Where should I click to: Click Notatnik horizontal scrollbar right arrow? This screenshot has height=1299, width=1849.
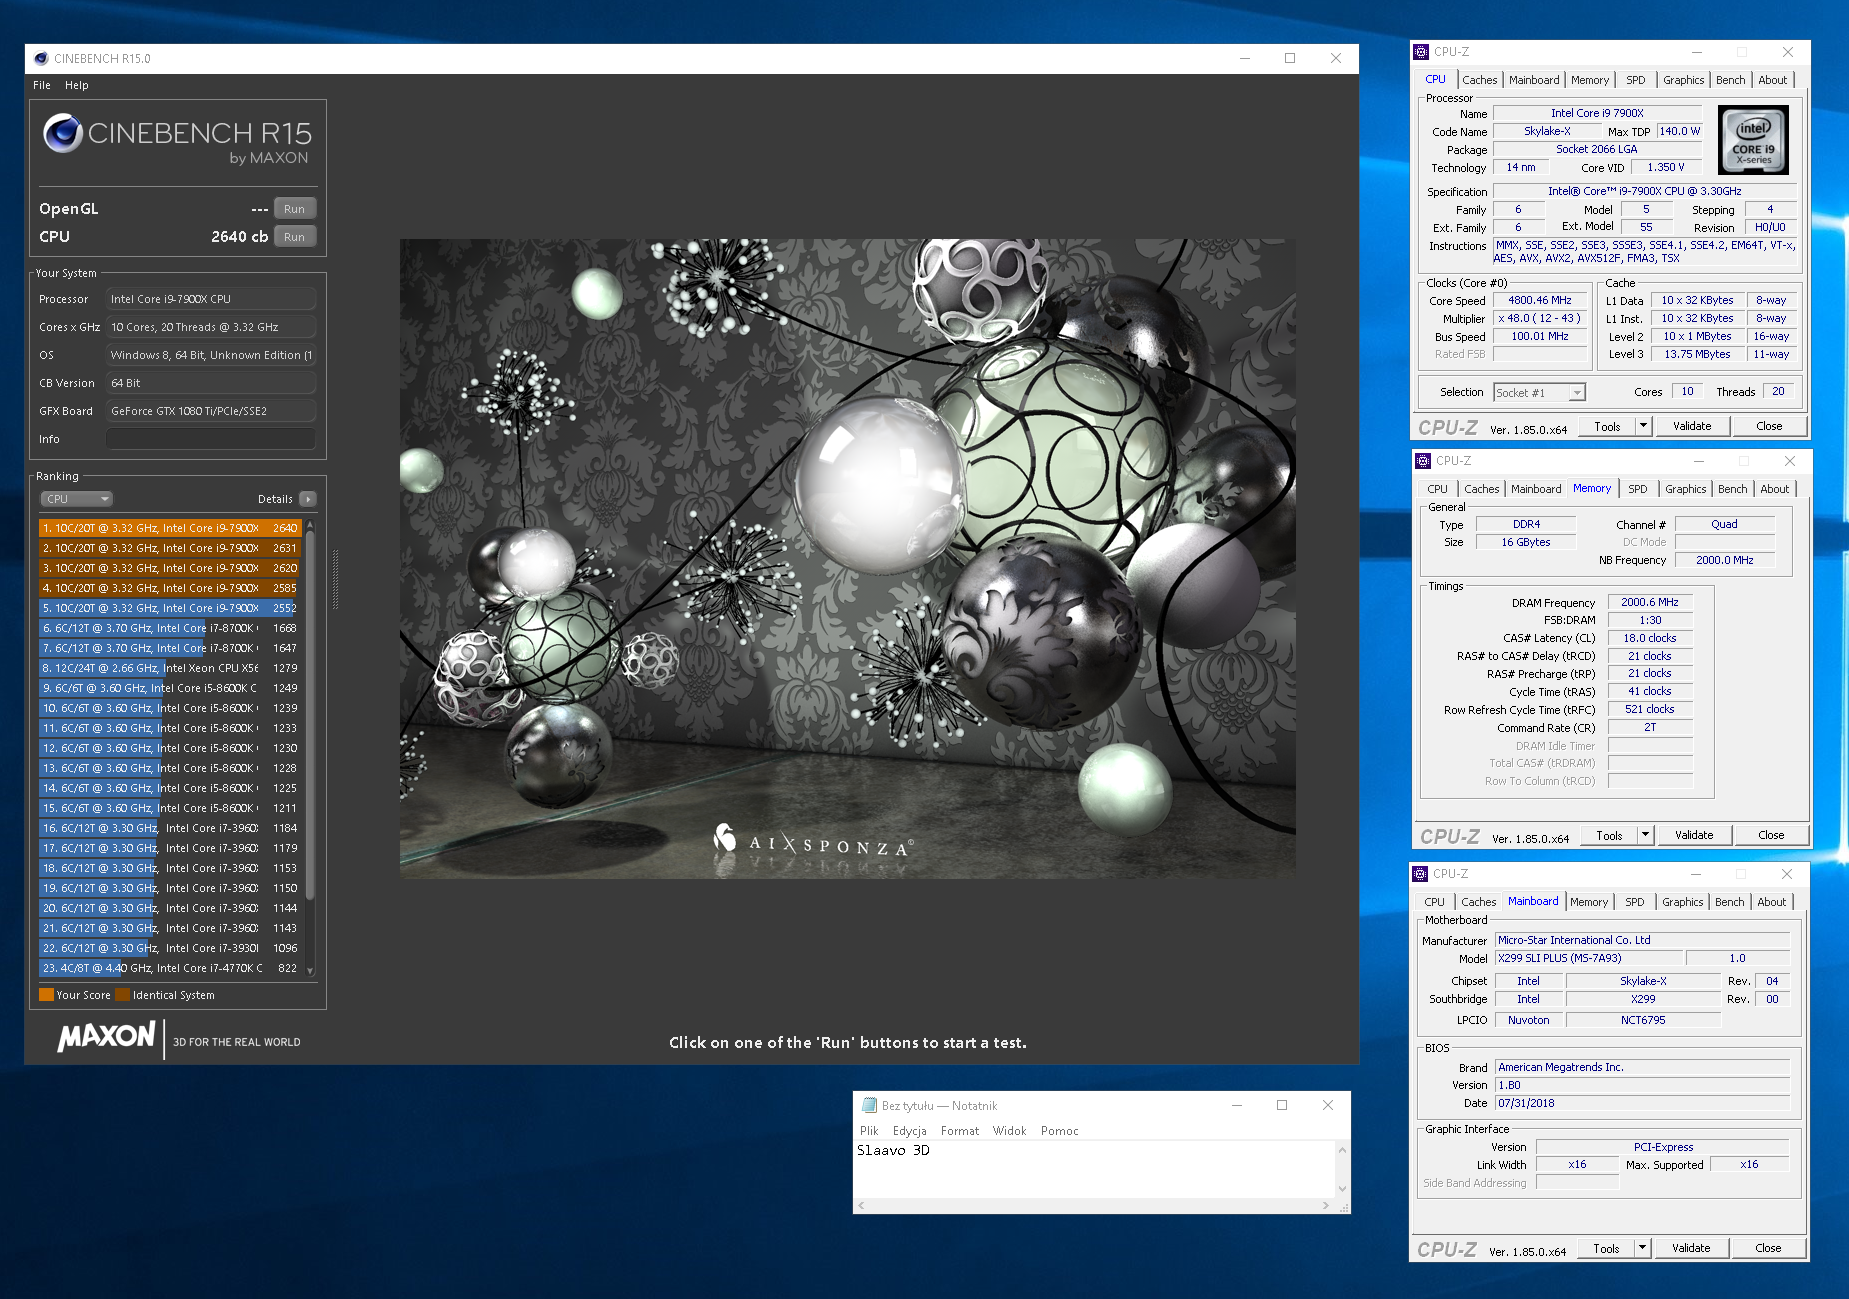(1326, 1205)
